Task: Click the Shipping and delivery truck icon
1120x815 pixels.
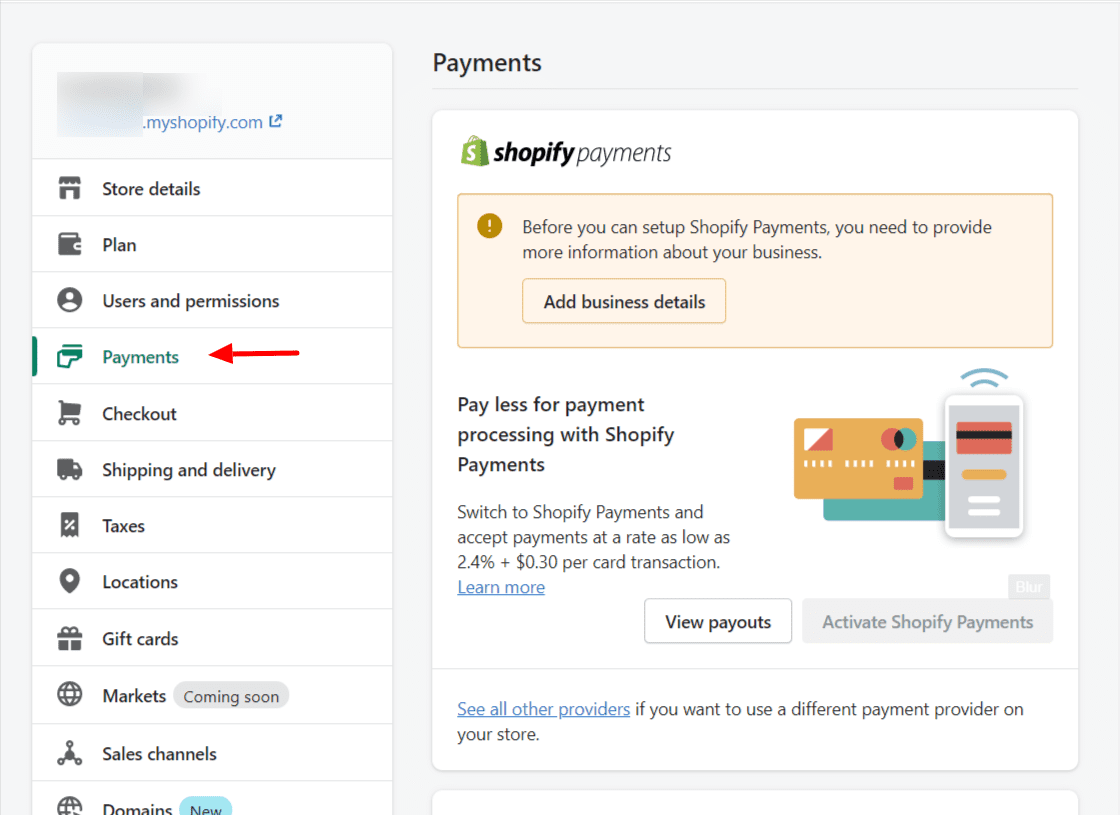Action: tap(69, 469)
